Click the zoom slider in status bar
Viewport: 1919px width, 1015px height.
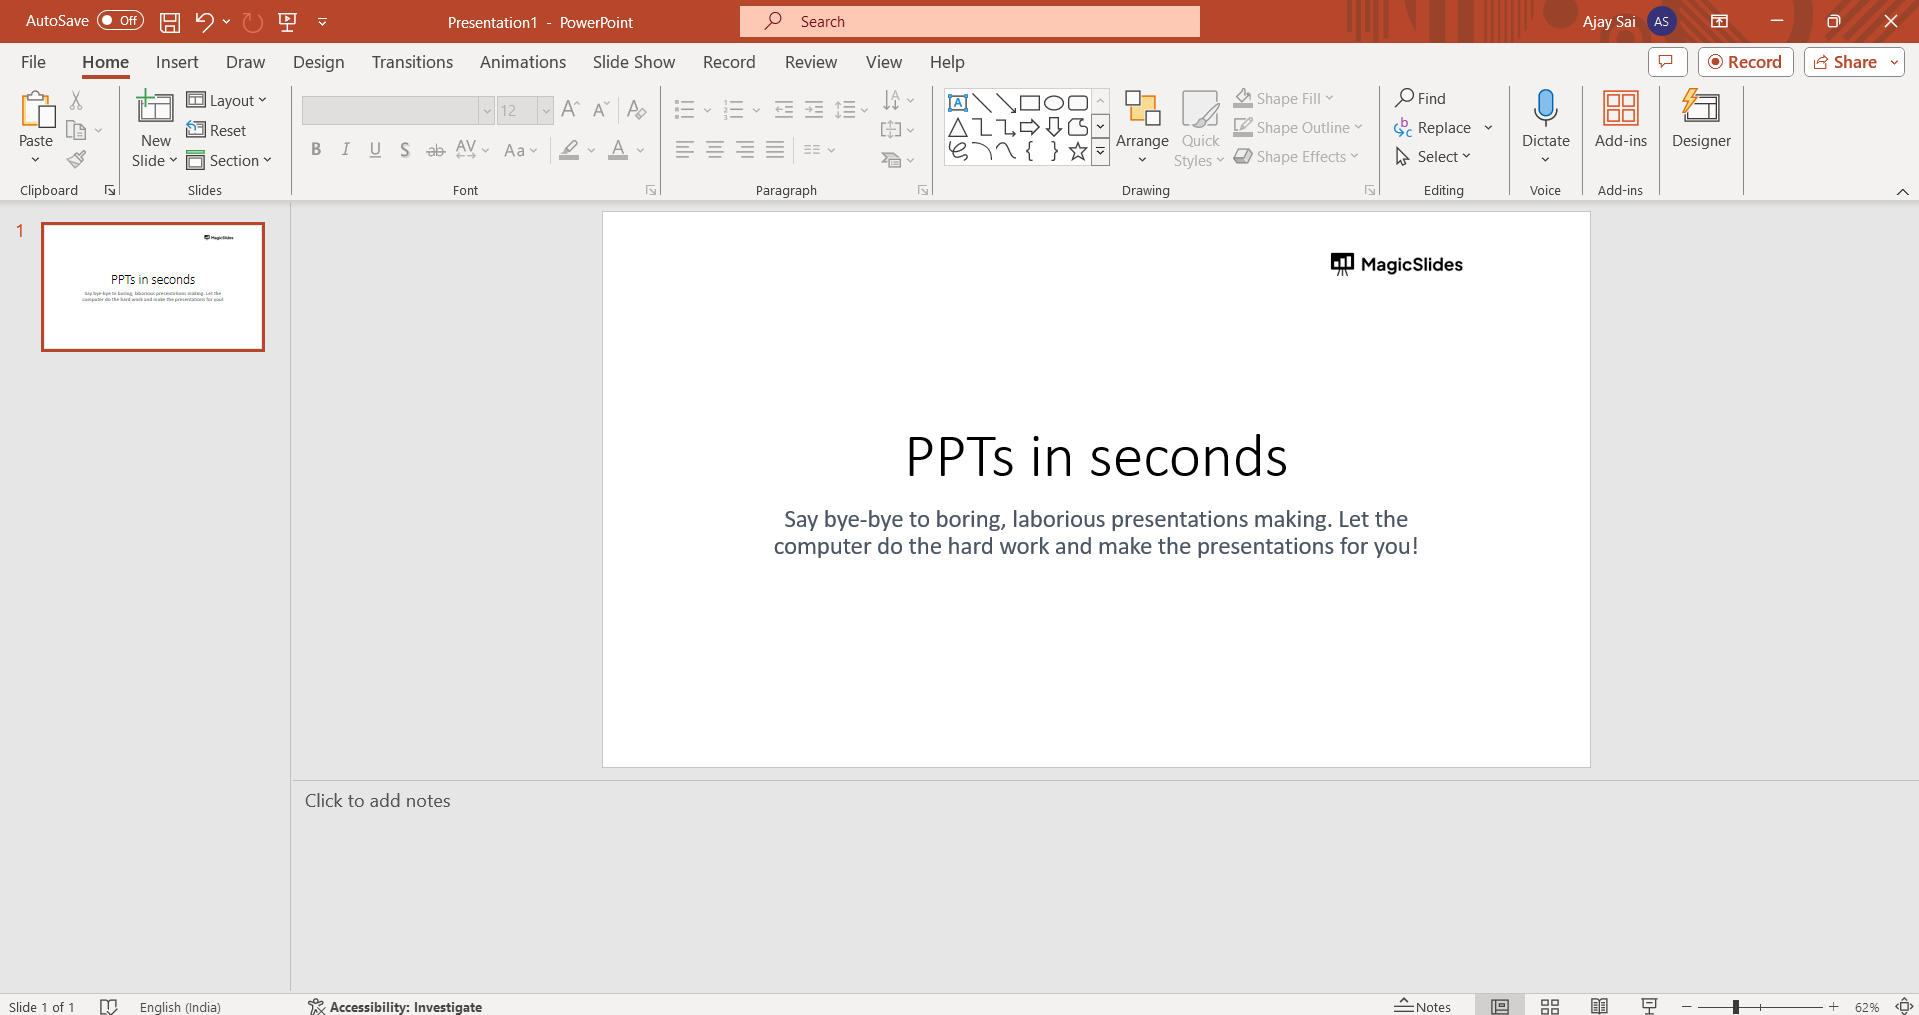click(1736, 1007)
